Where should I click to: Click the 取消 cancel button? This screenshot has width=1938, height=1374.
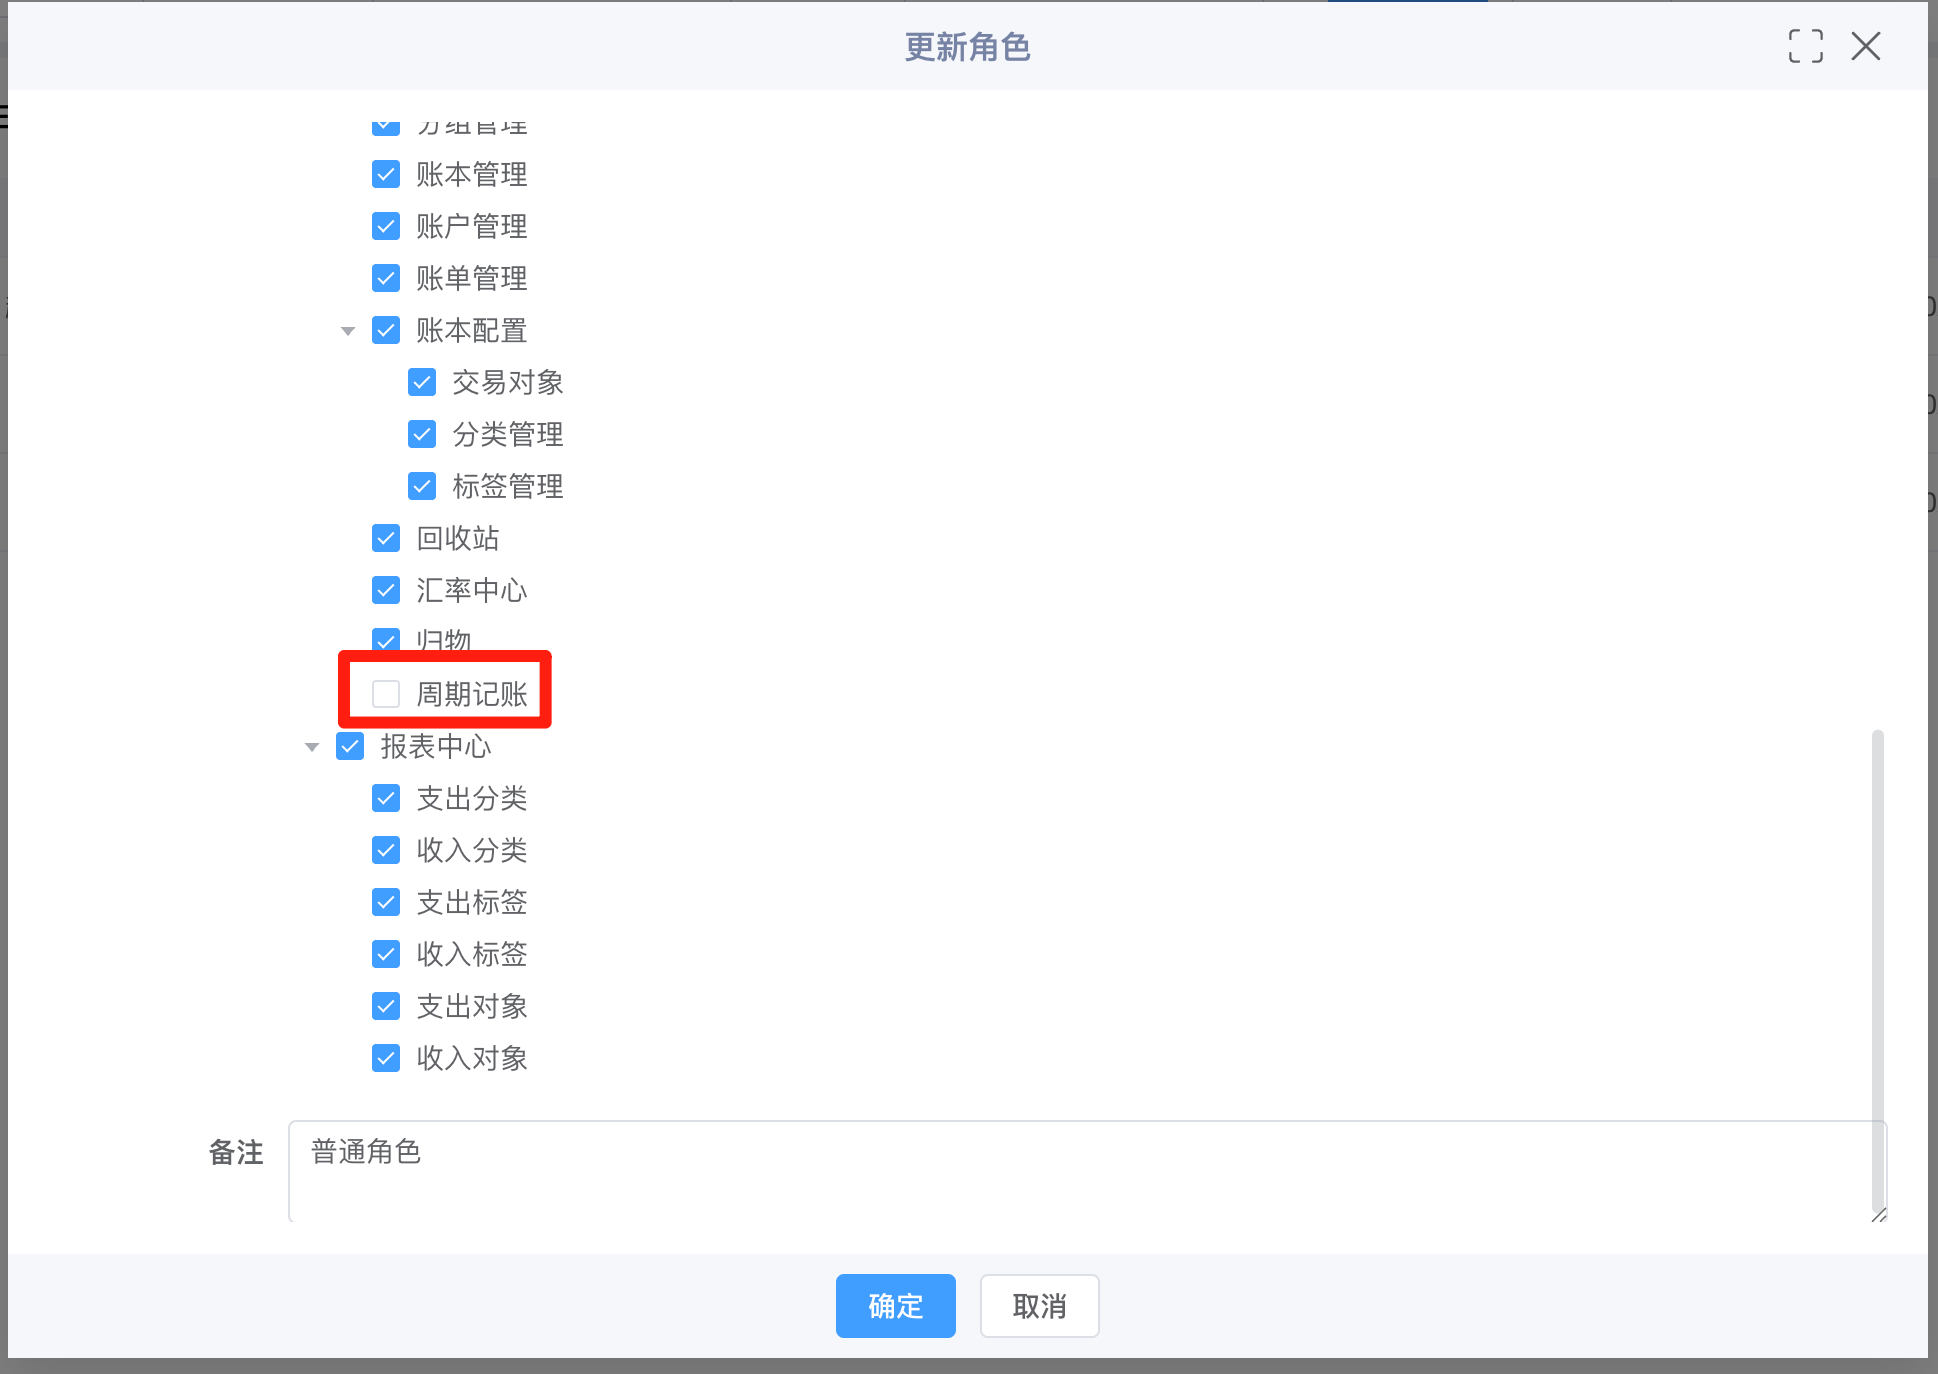pyautogui.click(x=1039, y=1305)
